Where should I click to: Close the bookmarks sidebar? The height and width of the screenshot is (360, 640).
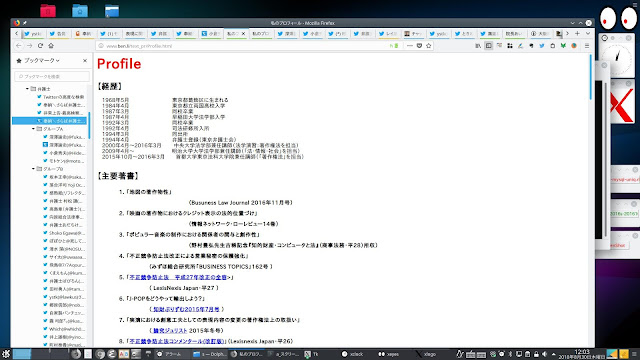click(x=85, y=60)
